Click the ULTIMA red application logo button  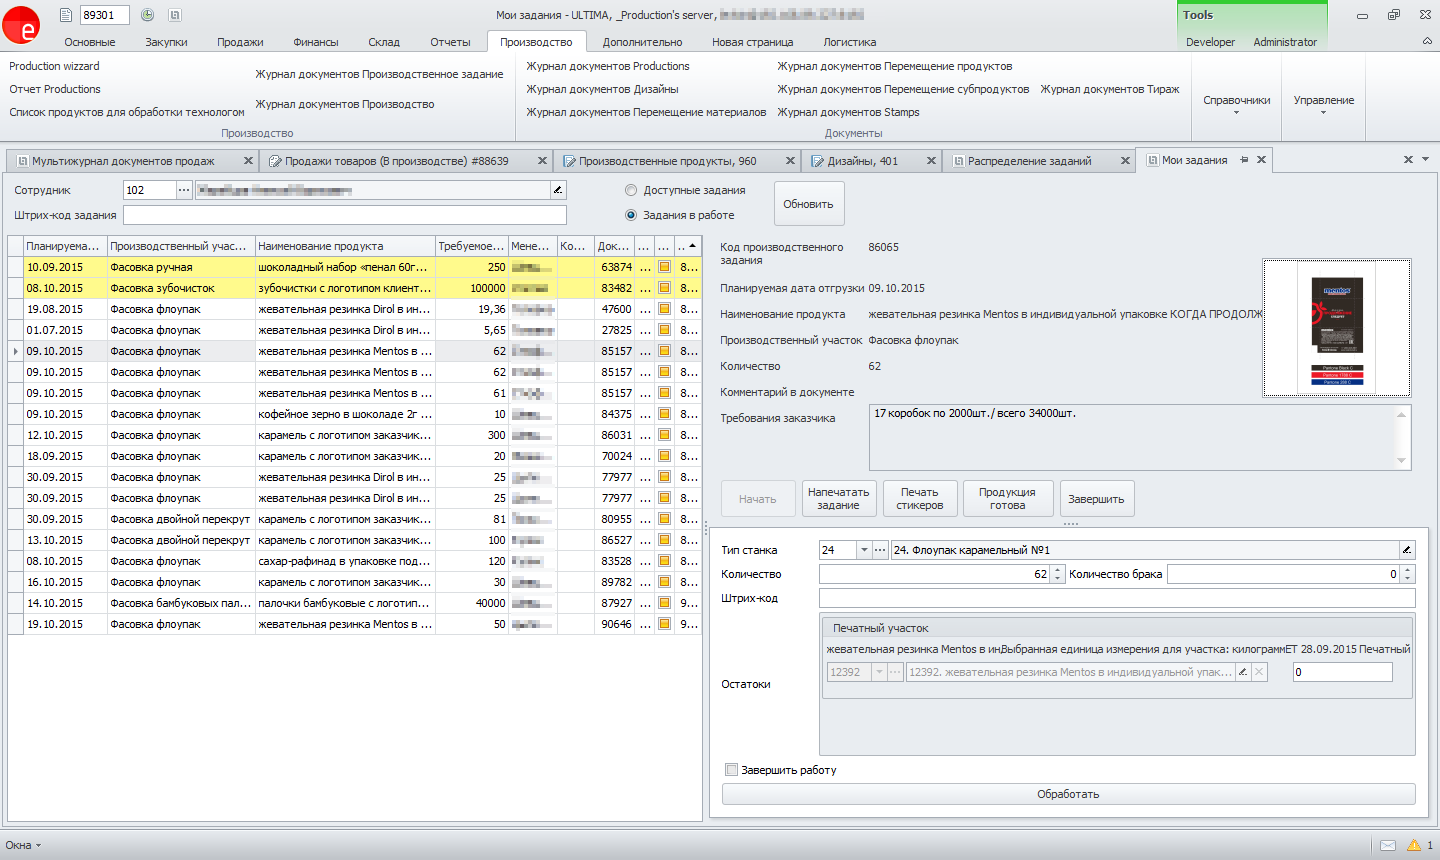click(x=21, y=25)
